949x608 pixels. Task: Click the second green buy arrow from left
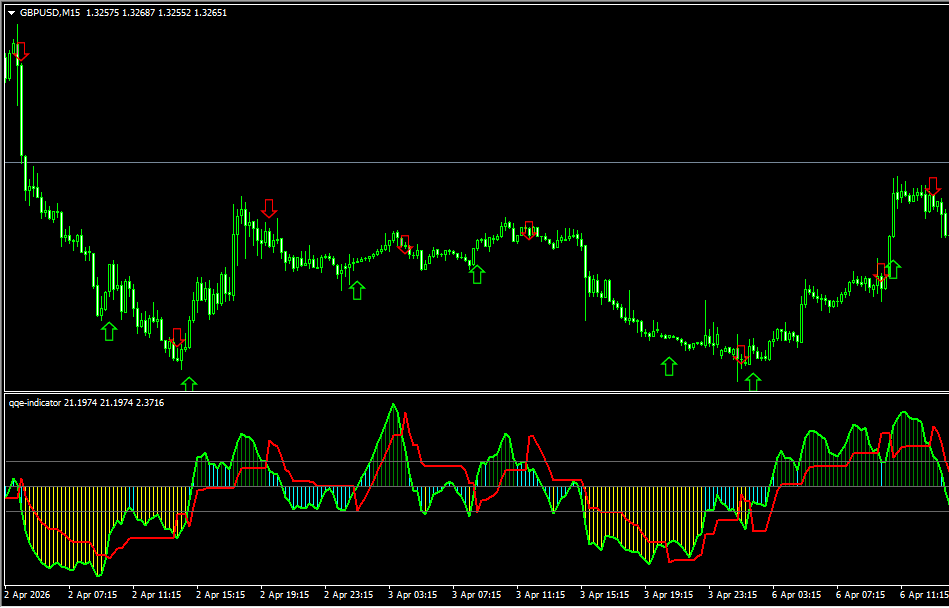[188, 385]
